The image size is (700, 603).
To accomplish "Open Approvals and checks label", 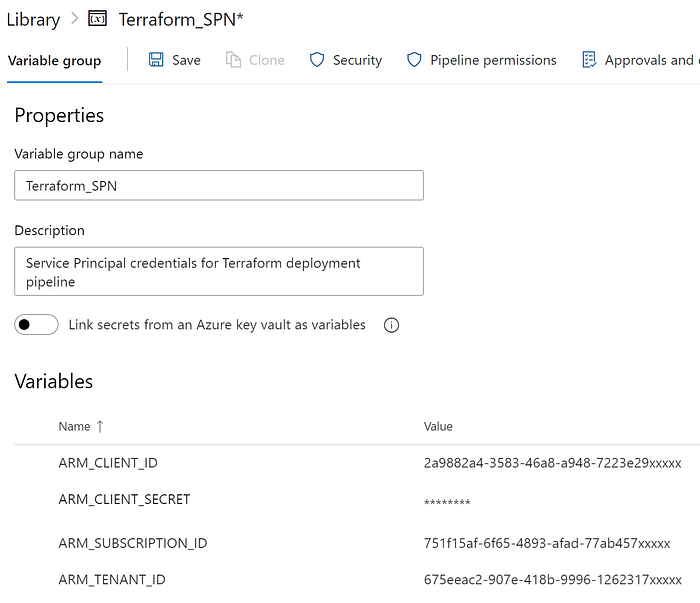I will 652,60.
